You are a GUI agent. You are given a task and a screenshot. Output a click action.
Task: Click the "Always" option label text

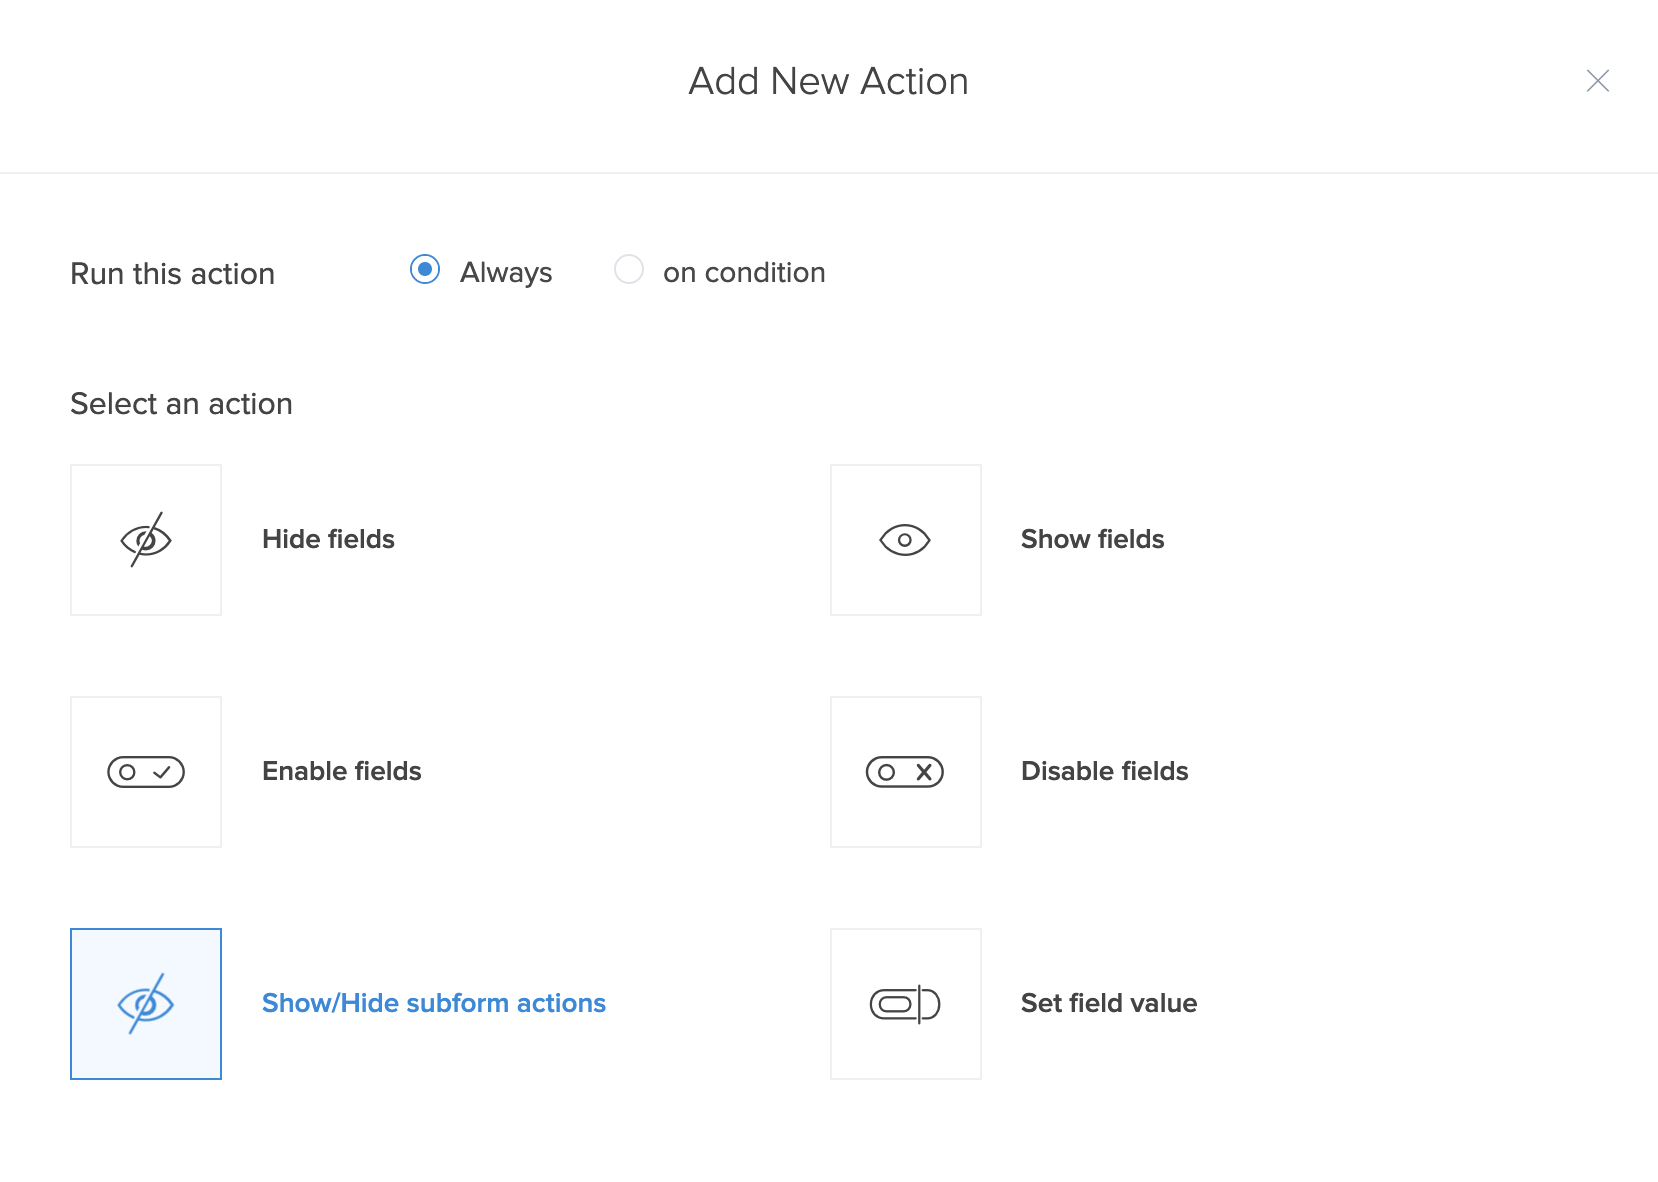point(506,272)
